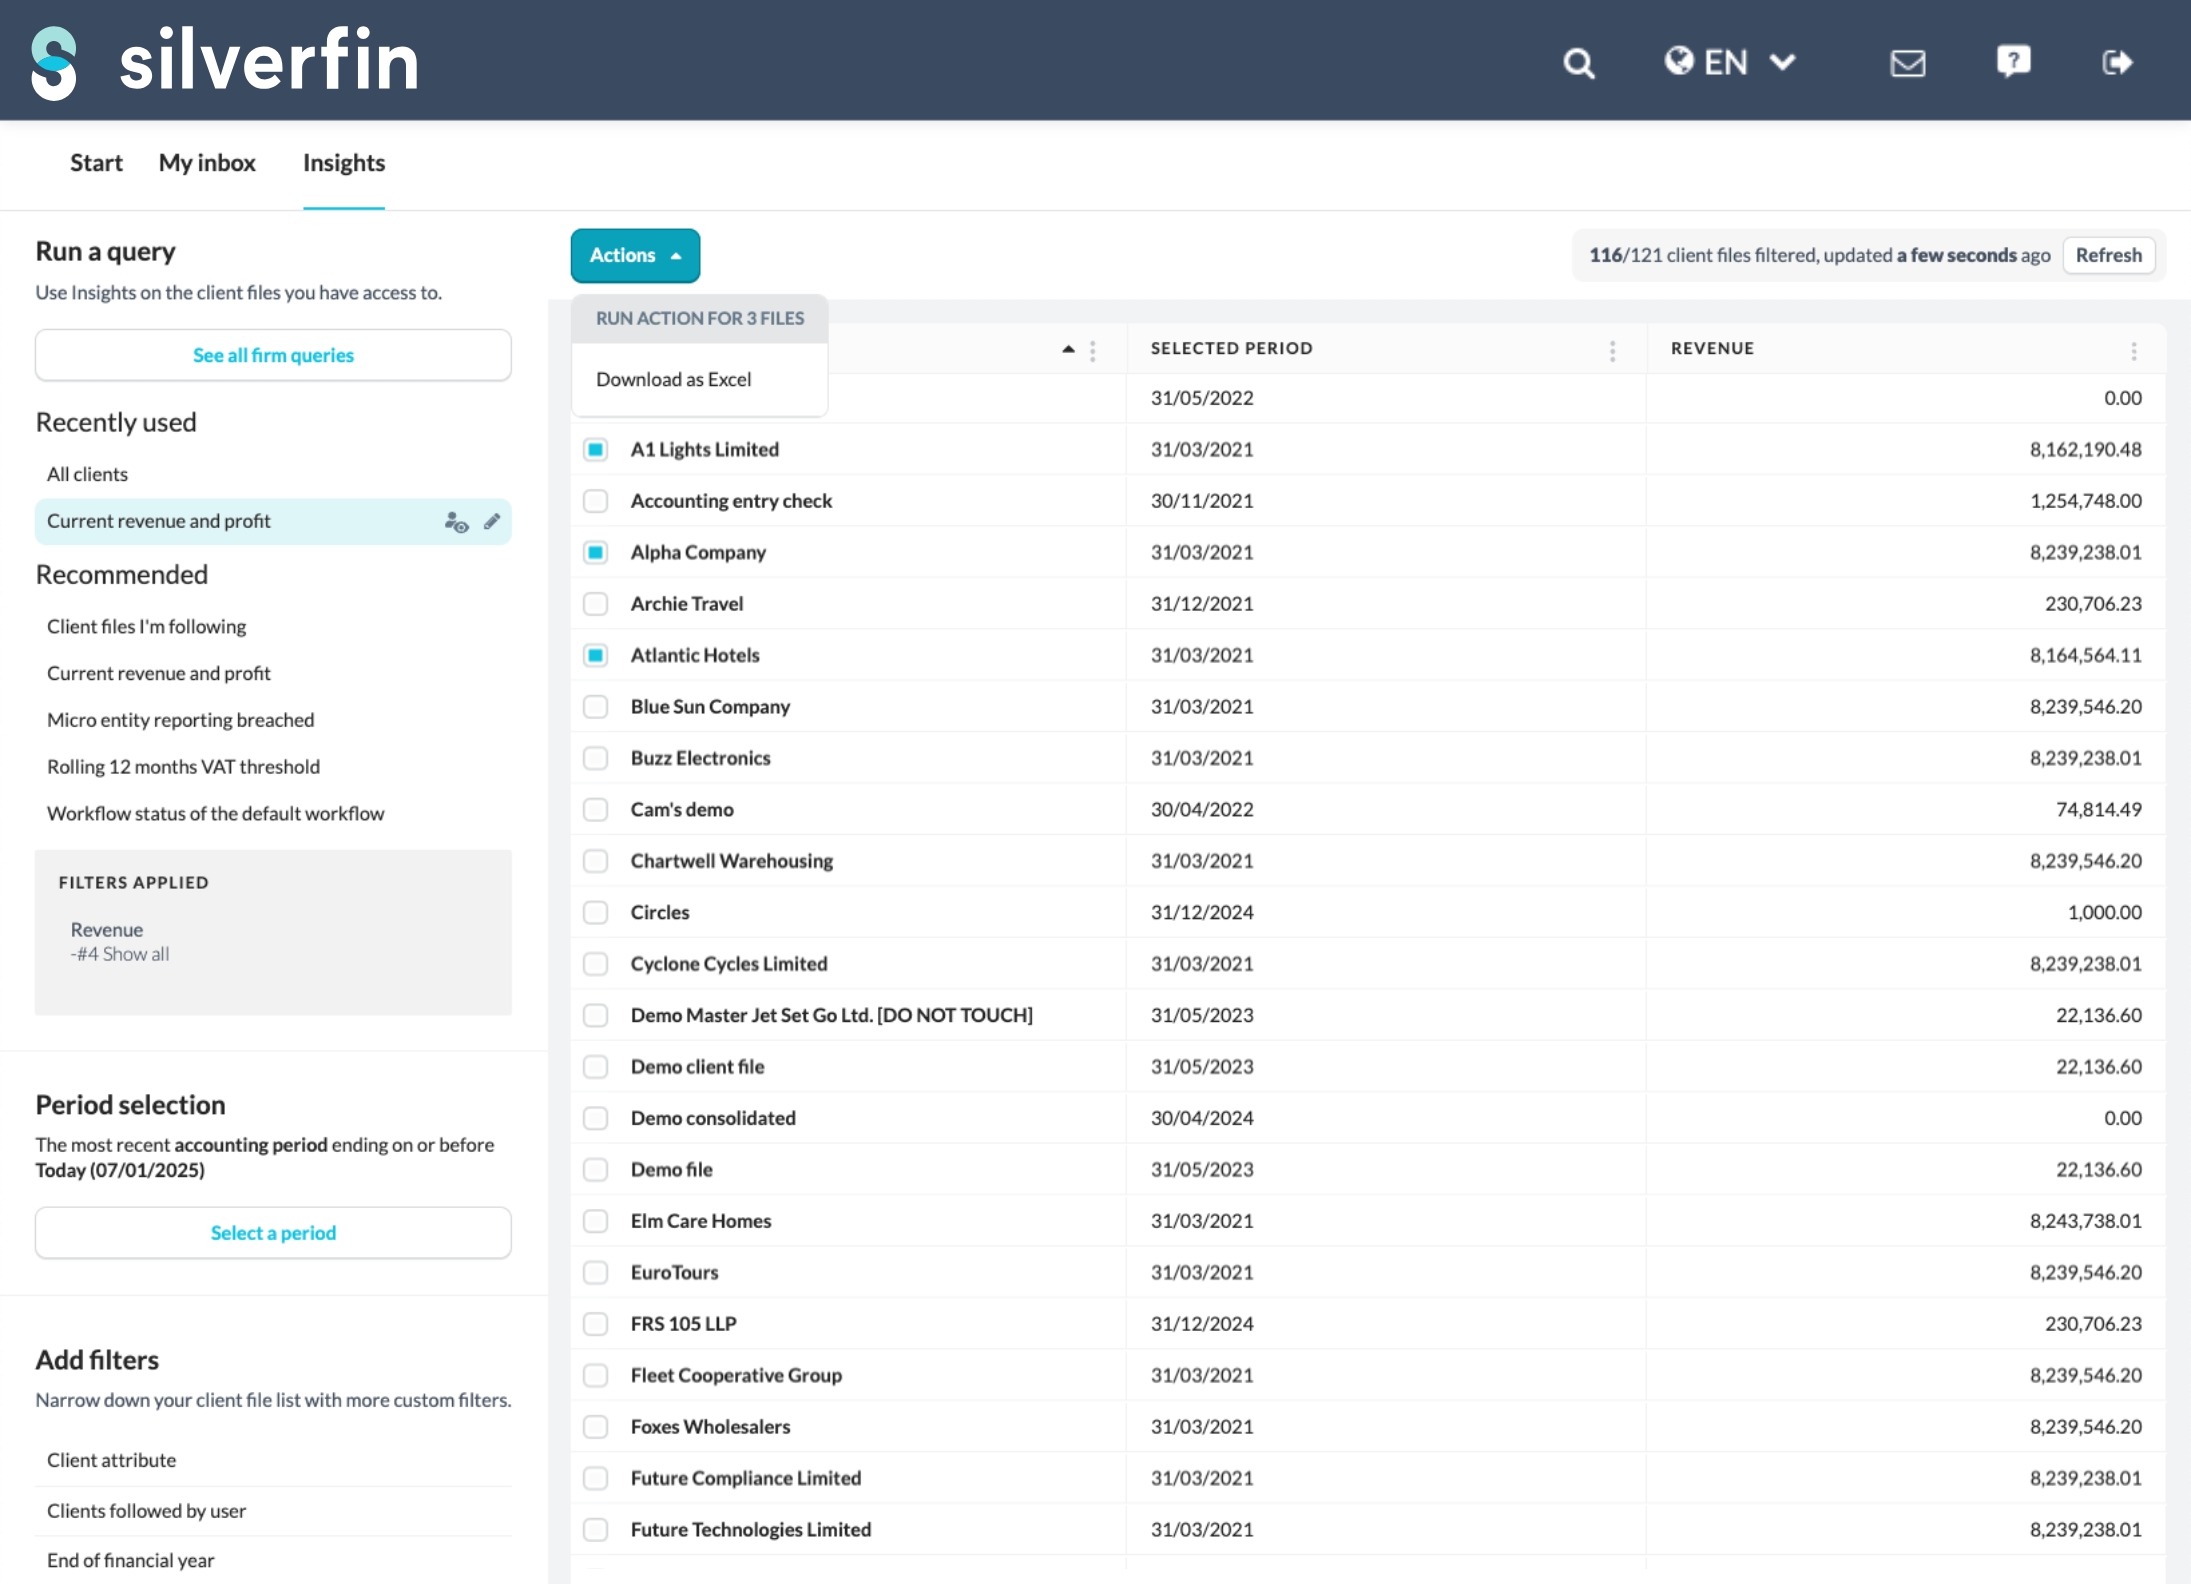The image size is (2191, 1584).
Task: Open Selected Period column options dots
Action: point(1612,350)
